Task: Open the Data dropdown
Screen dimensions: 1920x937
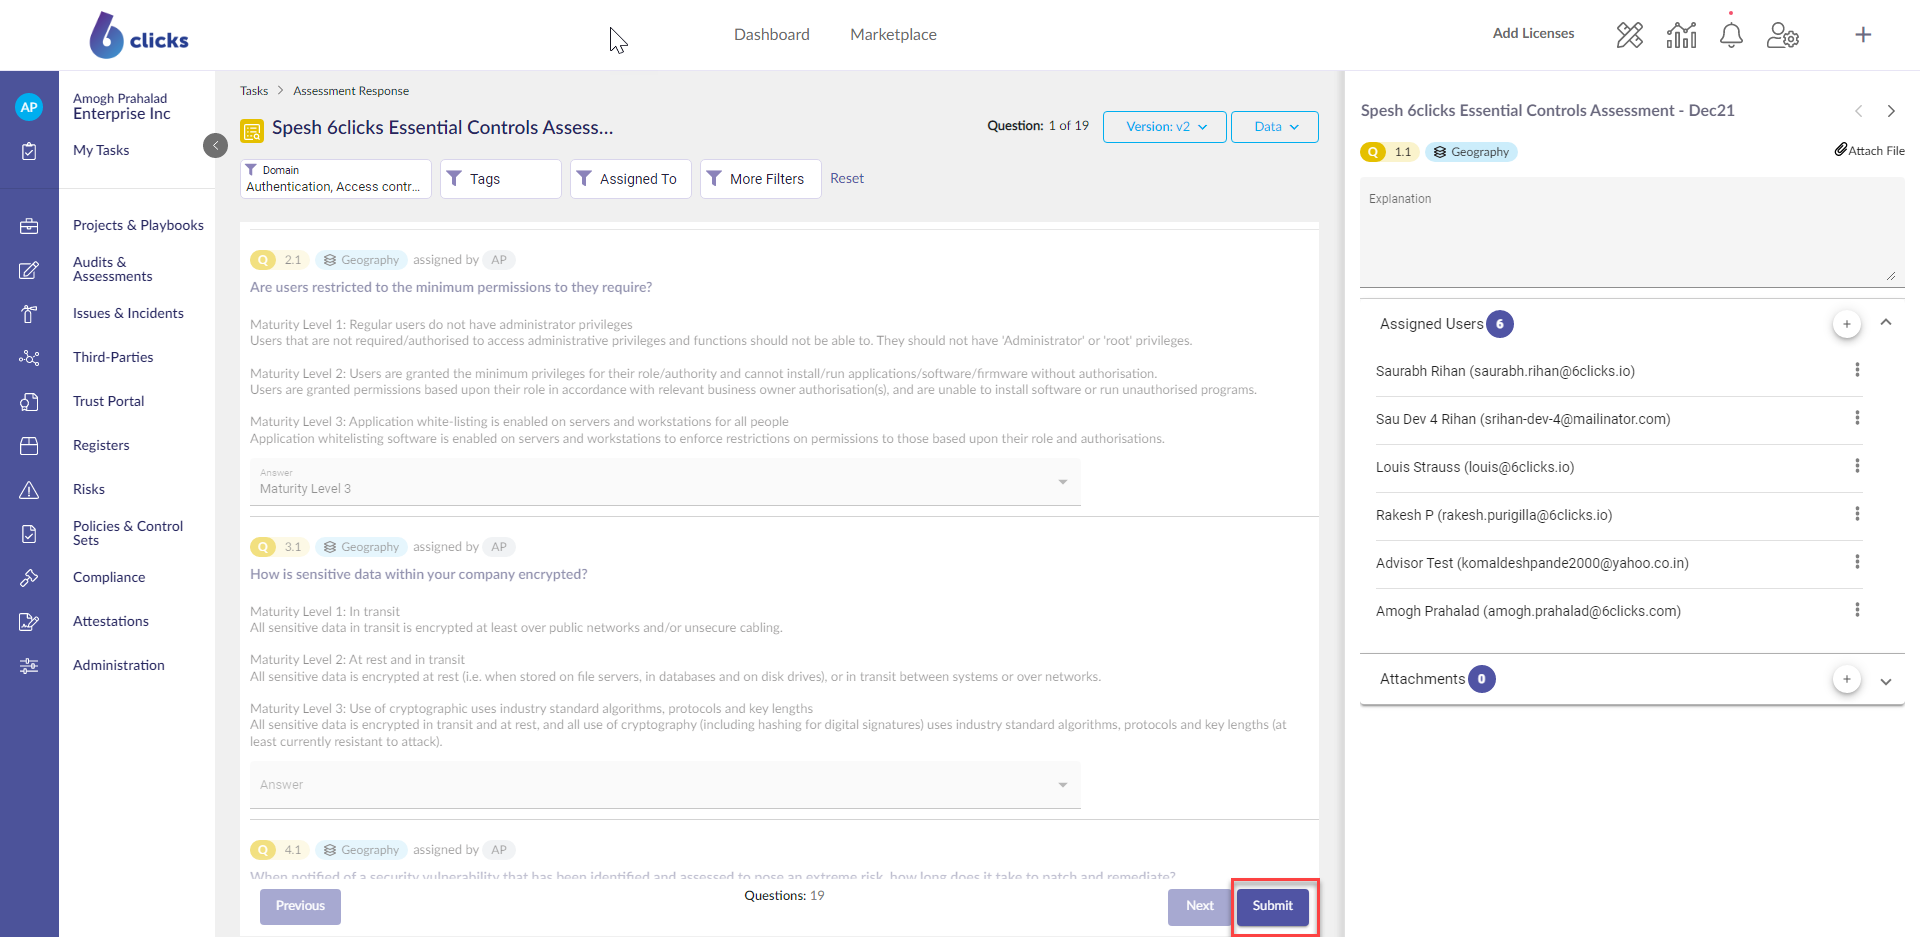Action: [x=1275, y=127]
